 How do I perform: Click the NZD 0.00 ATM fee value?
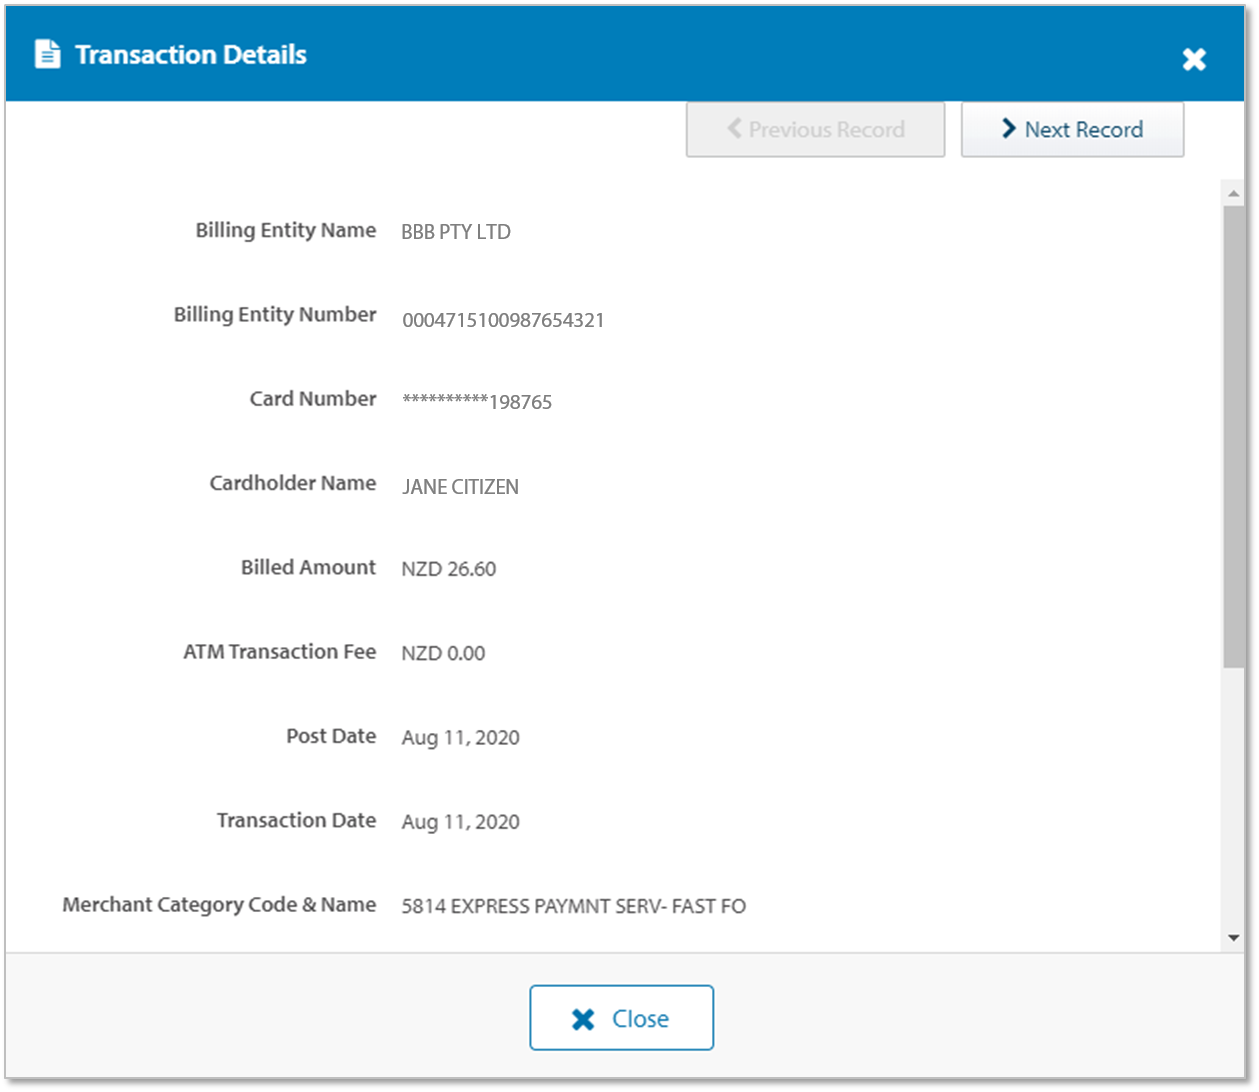[443, 653]
